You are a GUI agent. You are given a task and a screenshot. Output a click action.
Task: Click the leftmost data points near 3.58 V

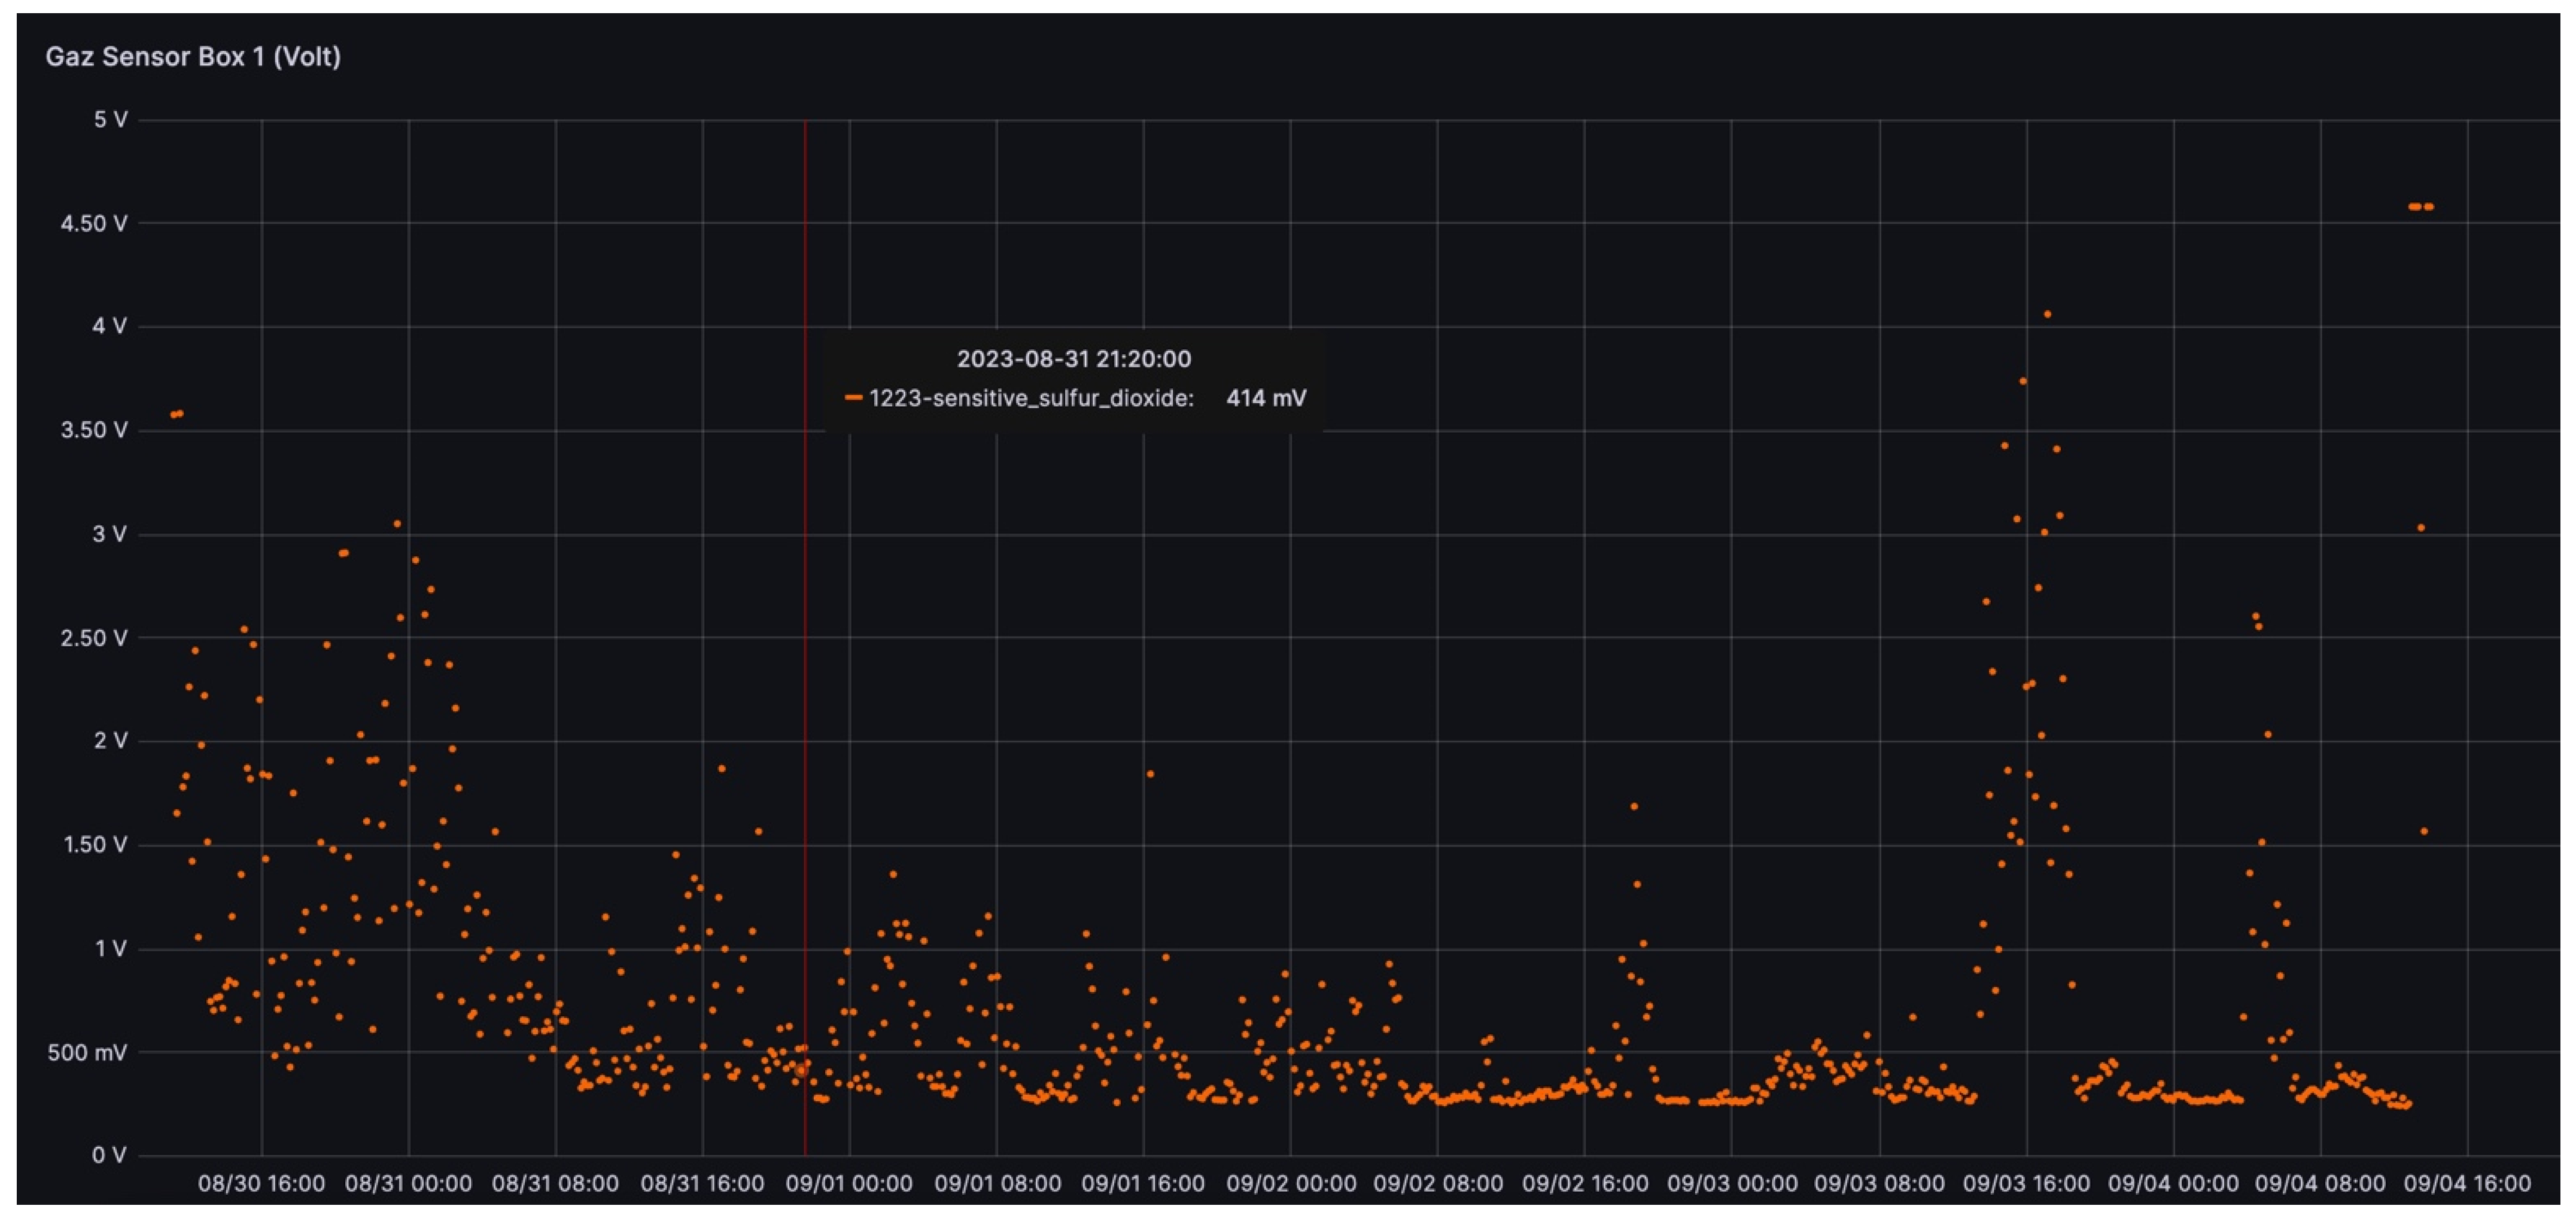(x=177, y=414)
